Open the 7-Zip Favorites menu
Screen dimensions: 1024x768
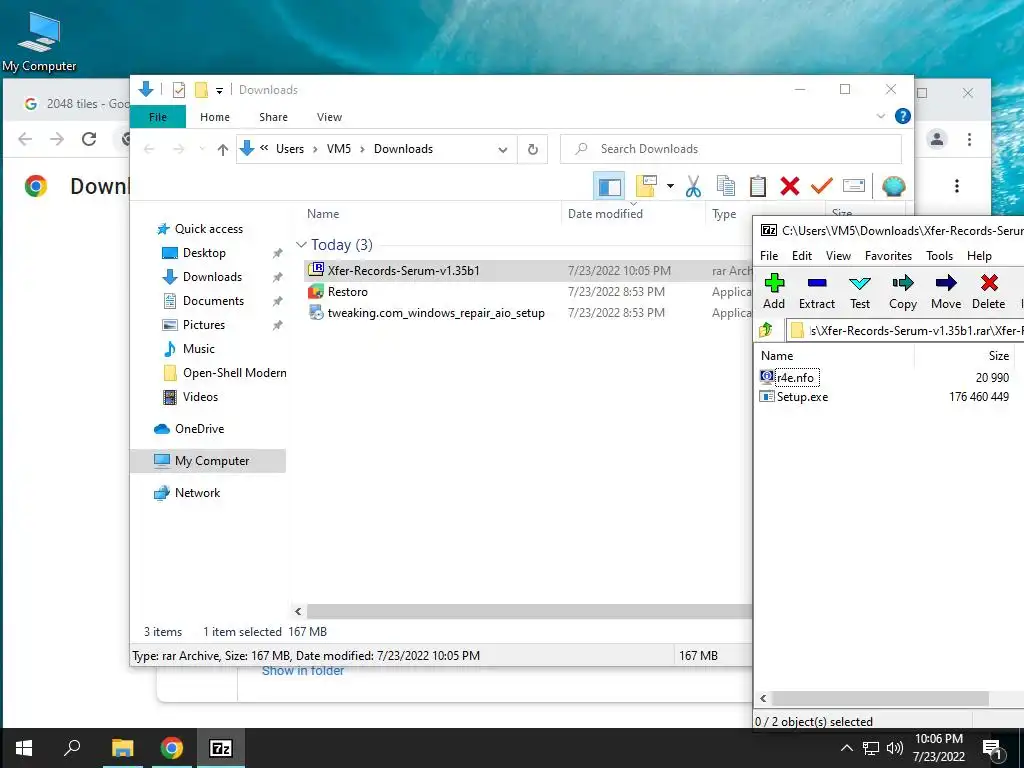tap(888, 255)
